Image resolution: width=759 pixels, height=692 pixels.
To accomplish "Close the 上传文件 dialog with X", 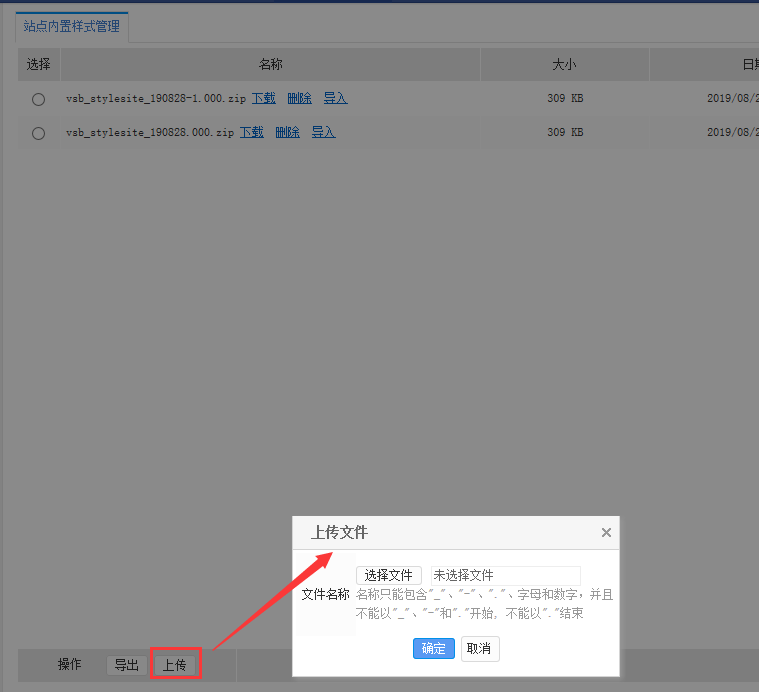I will point(606,533).
